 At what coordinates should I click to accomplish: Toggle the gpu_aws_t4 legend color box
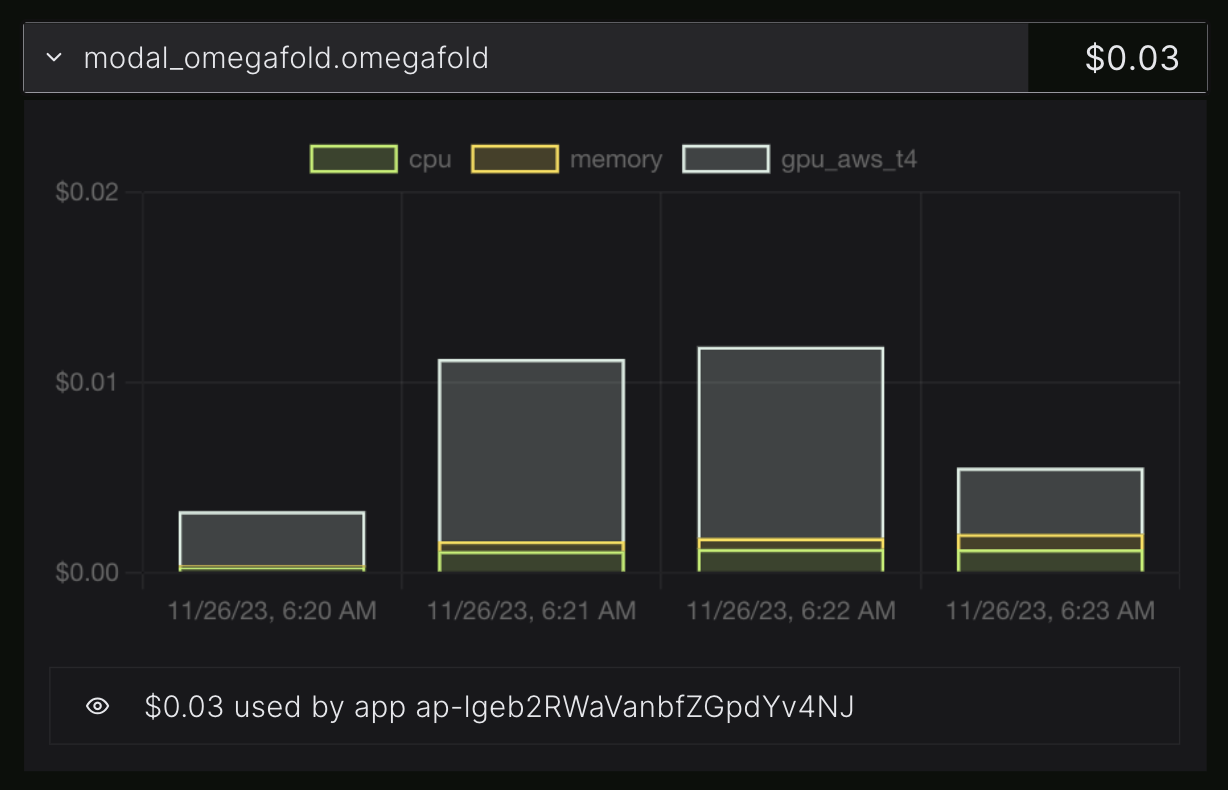(726, 159)
